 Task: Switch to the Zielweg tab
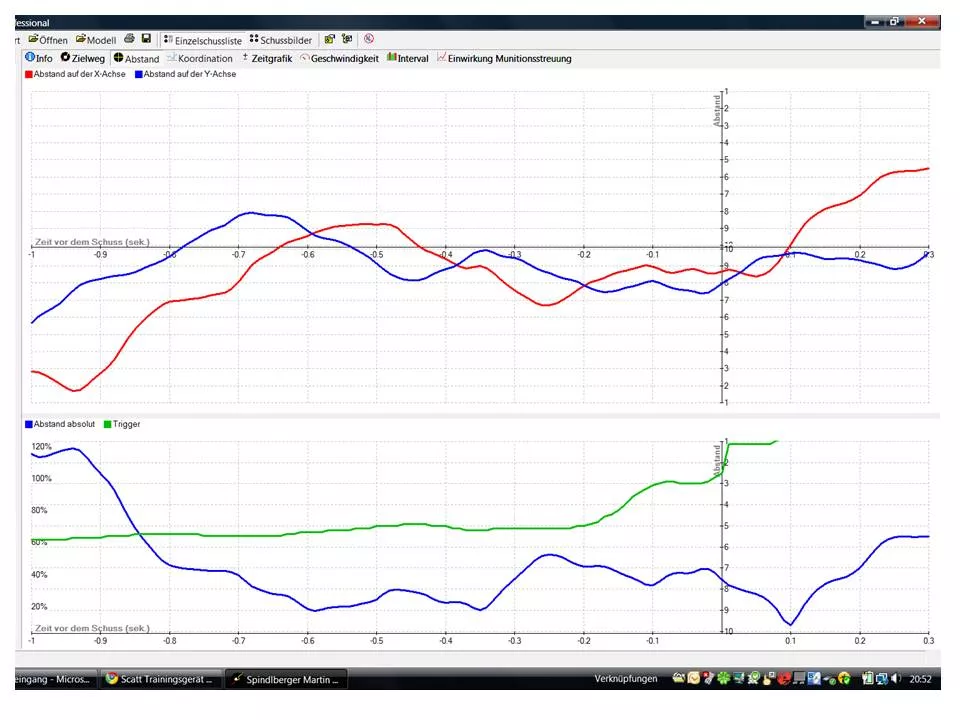point(82,58)
